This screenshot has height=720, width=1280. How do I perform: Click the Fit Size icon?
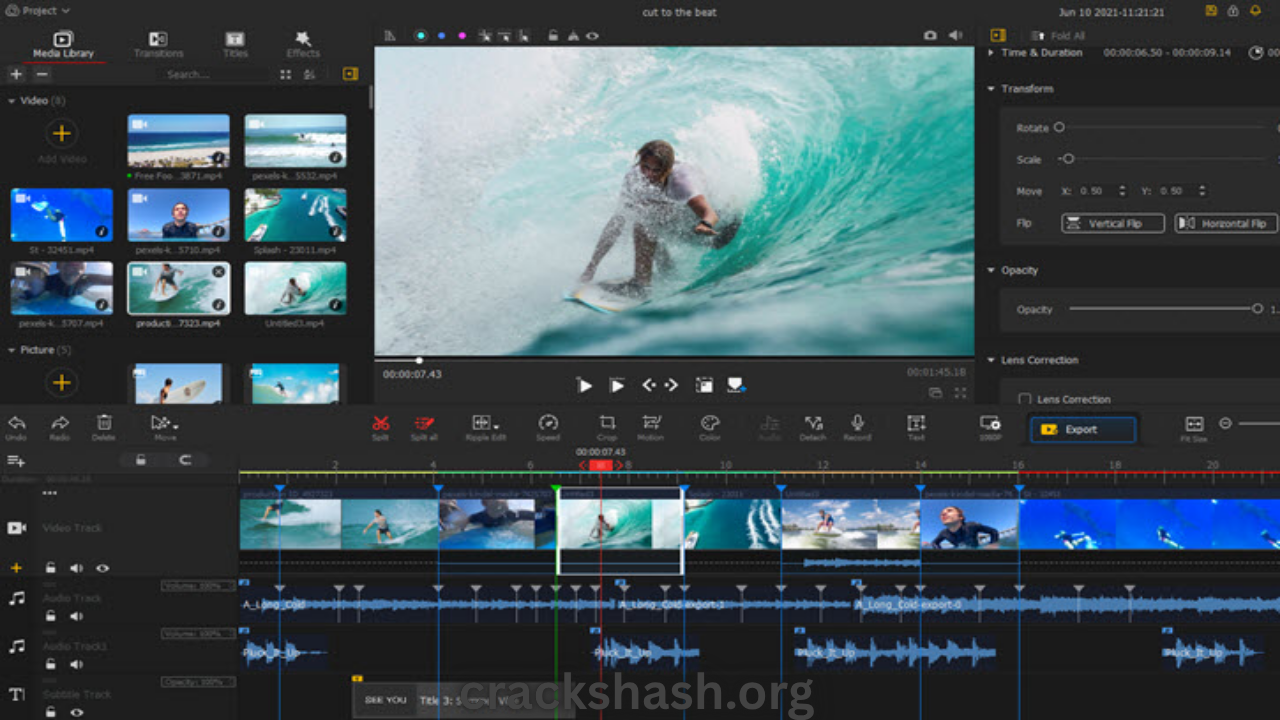[1194, 424]
